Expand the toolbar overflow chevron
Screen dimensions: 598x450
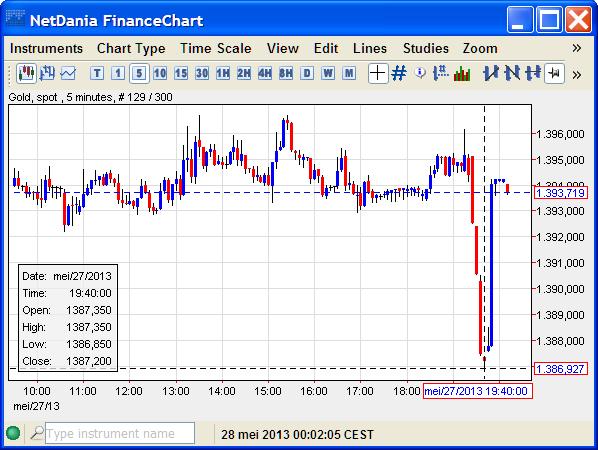tap(577, 74)
